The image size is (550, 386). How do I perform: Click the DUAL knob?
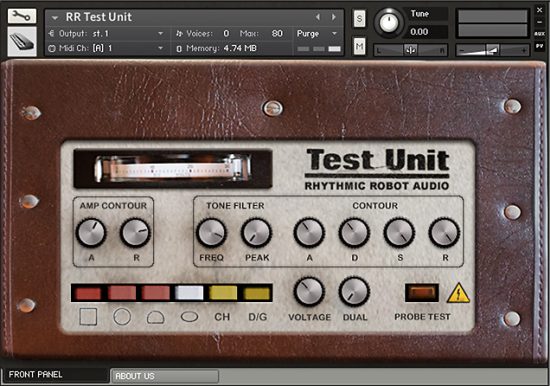(354, 292)
